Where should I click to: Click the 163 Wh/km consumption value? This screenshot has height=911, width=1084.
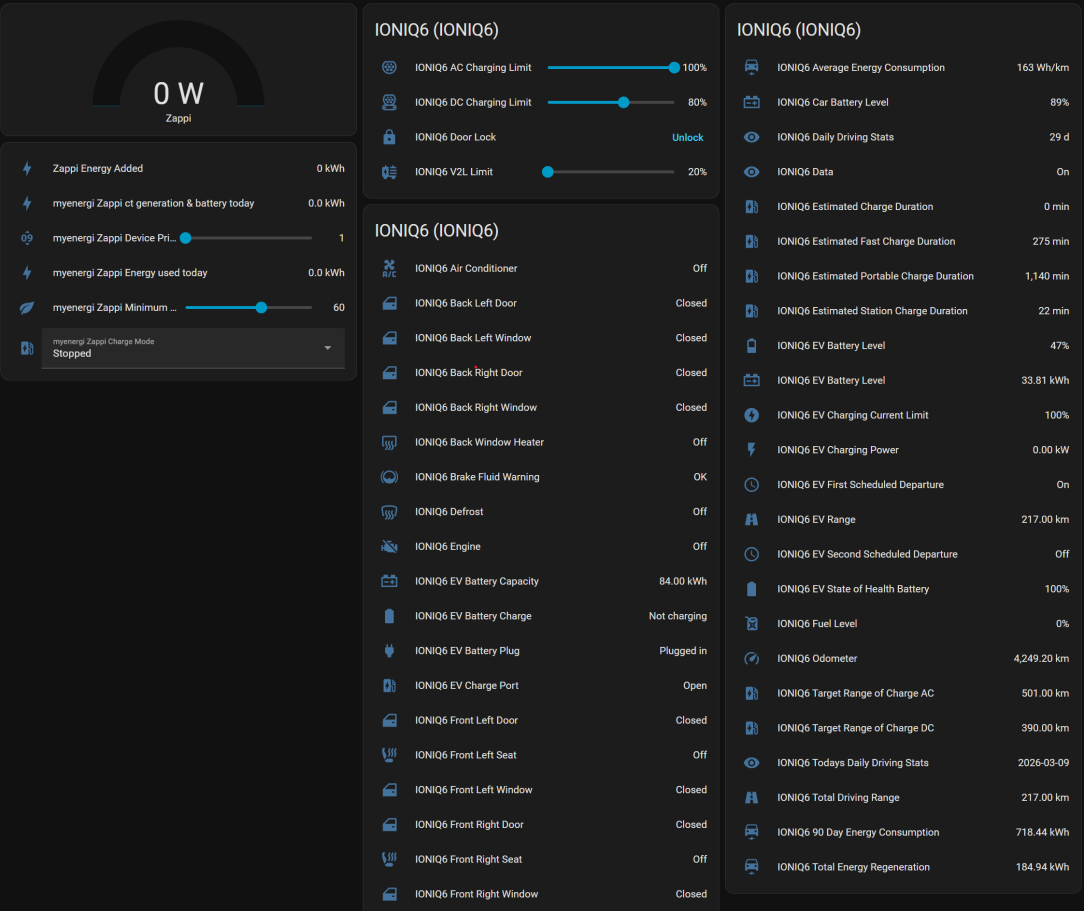(1043, 67)
